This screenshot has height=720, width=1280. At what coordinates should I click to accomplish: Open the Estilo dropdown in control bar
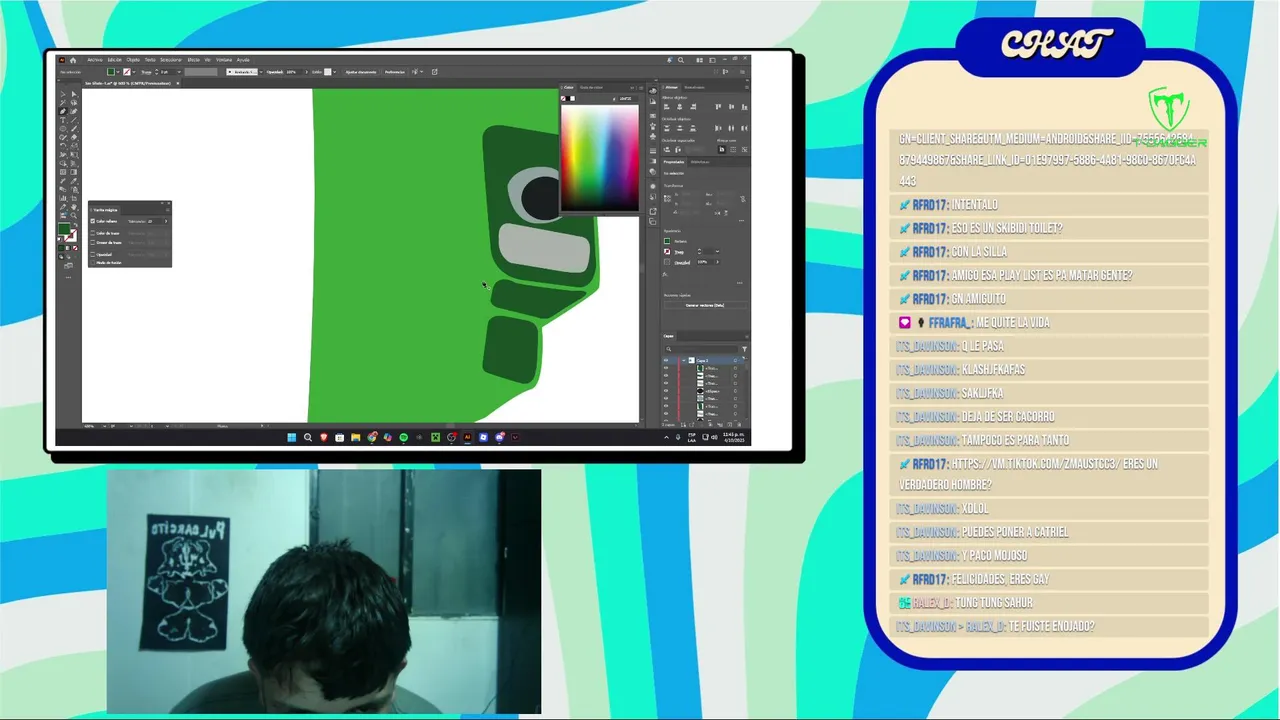335,72
